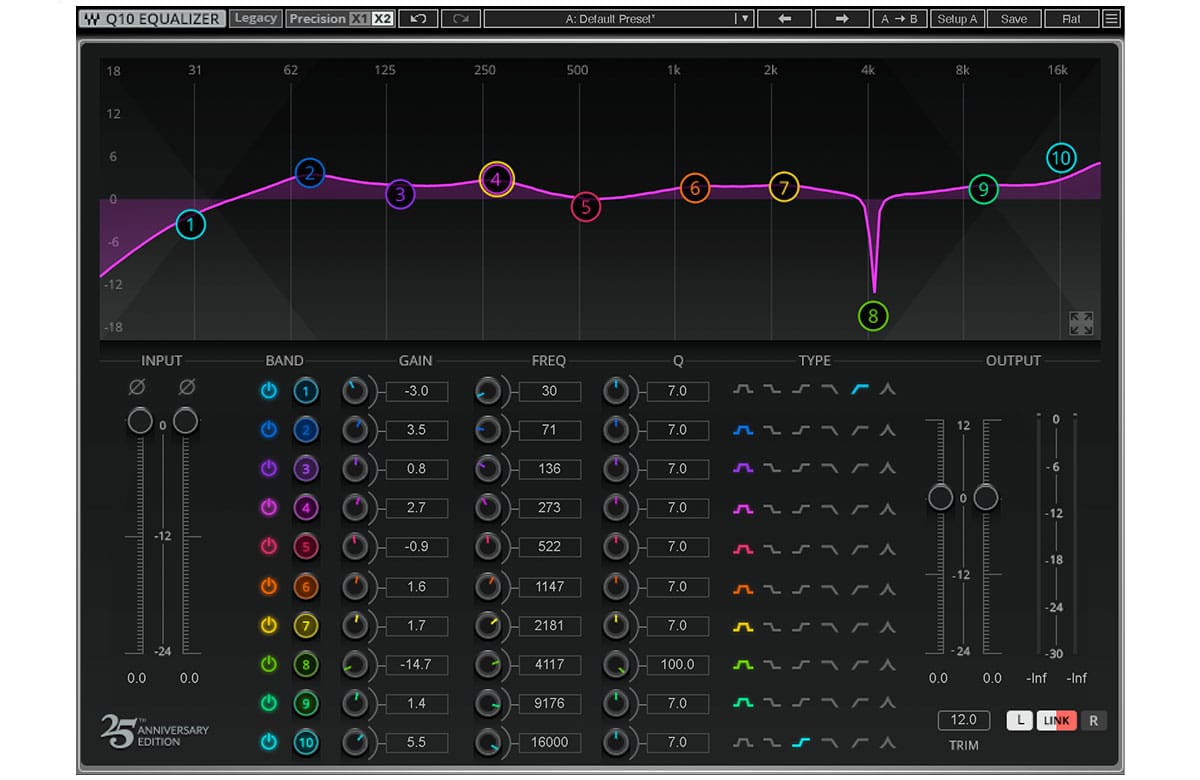Click the band 10 frequency value 16000
Viewport: 1200px width, 780px height.
(x=549, y=743)
